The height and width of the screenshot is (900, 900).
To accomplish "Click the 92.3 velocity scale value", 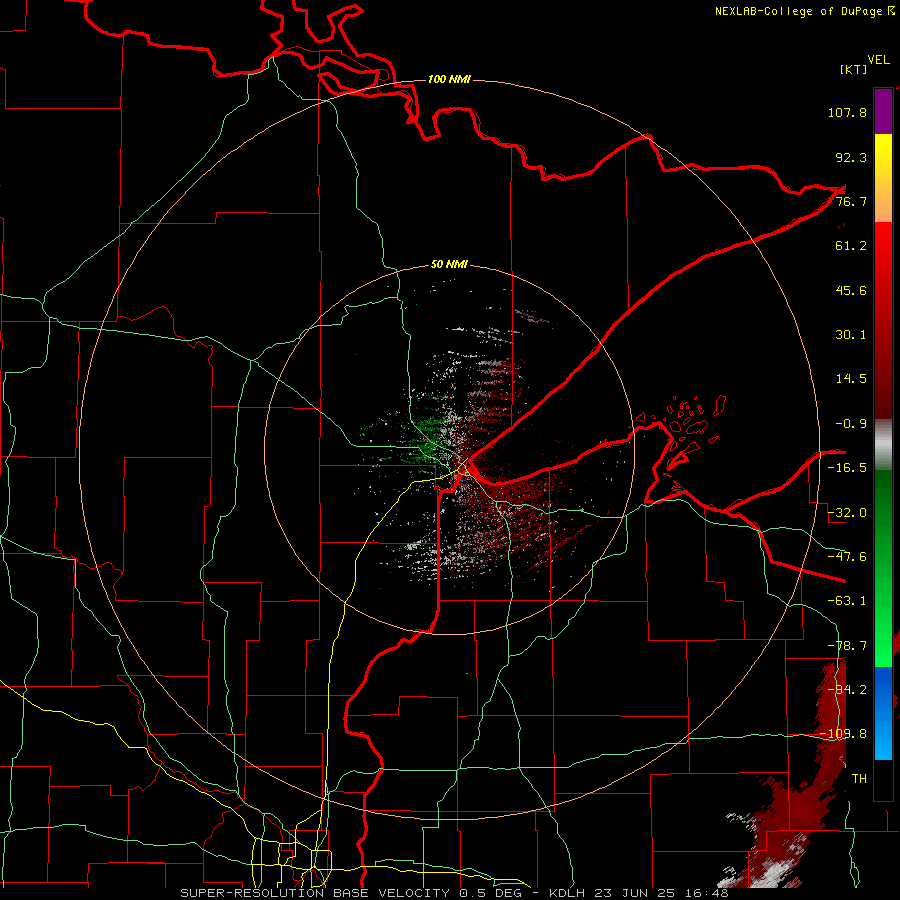I will coord(851,157).
